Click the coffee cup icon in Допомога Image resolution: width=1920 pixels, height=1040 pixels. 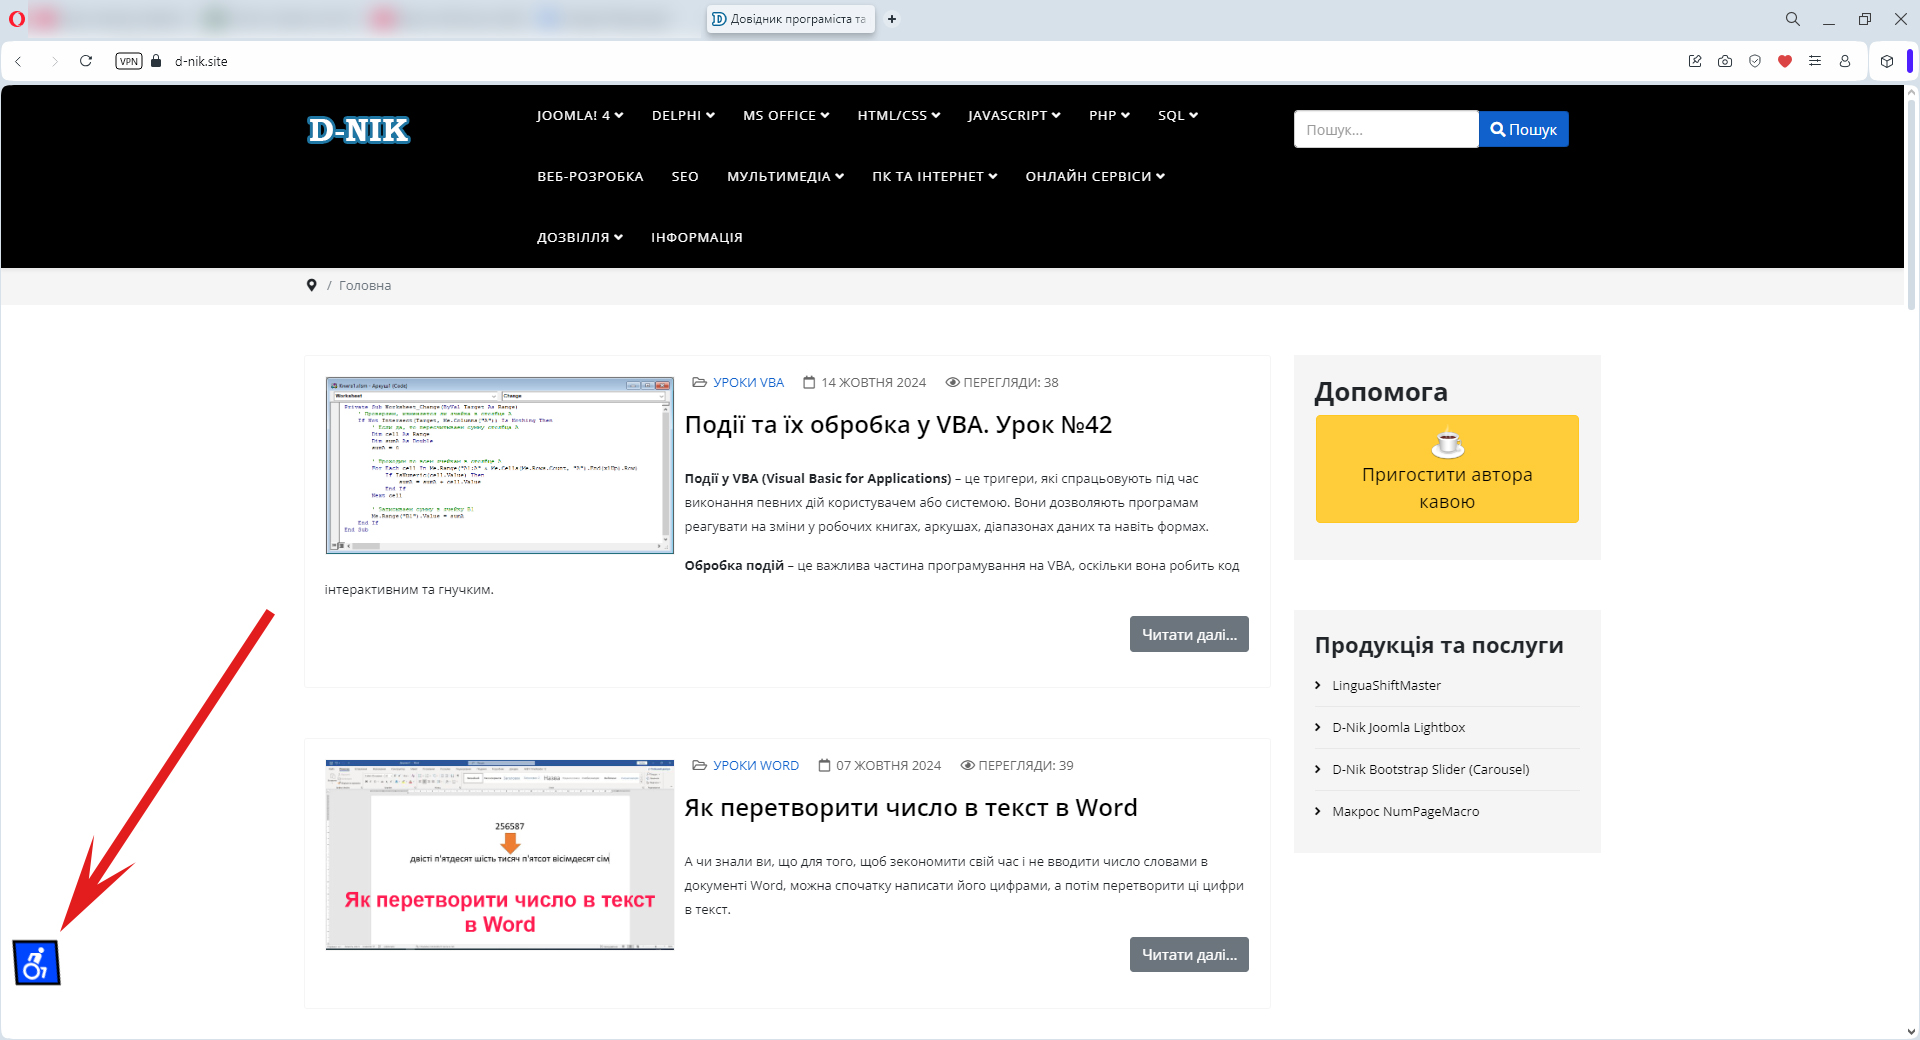coord(1447,441)
